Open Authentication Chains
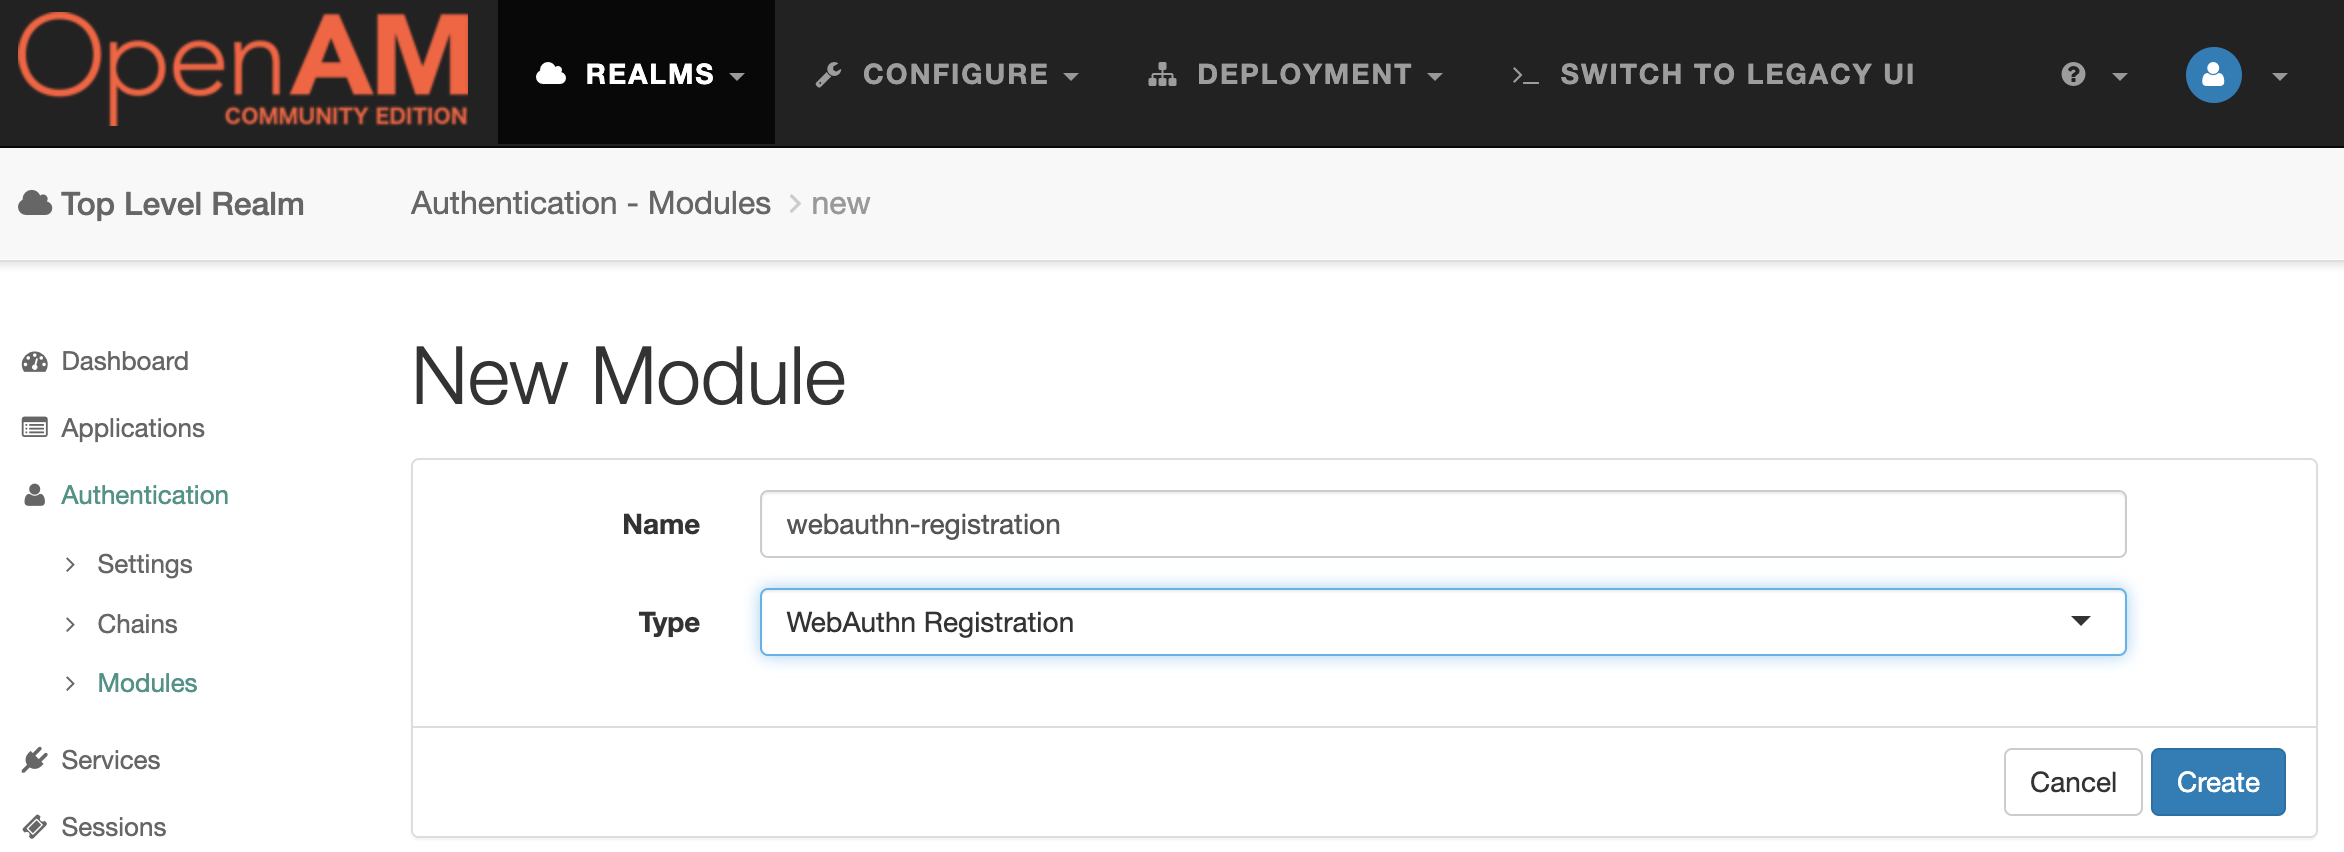 click(x=137, y=624)
